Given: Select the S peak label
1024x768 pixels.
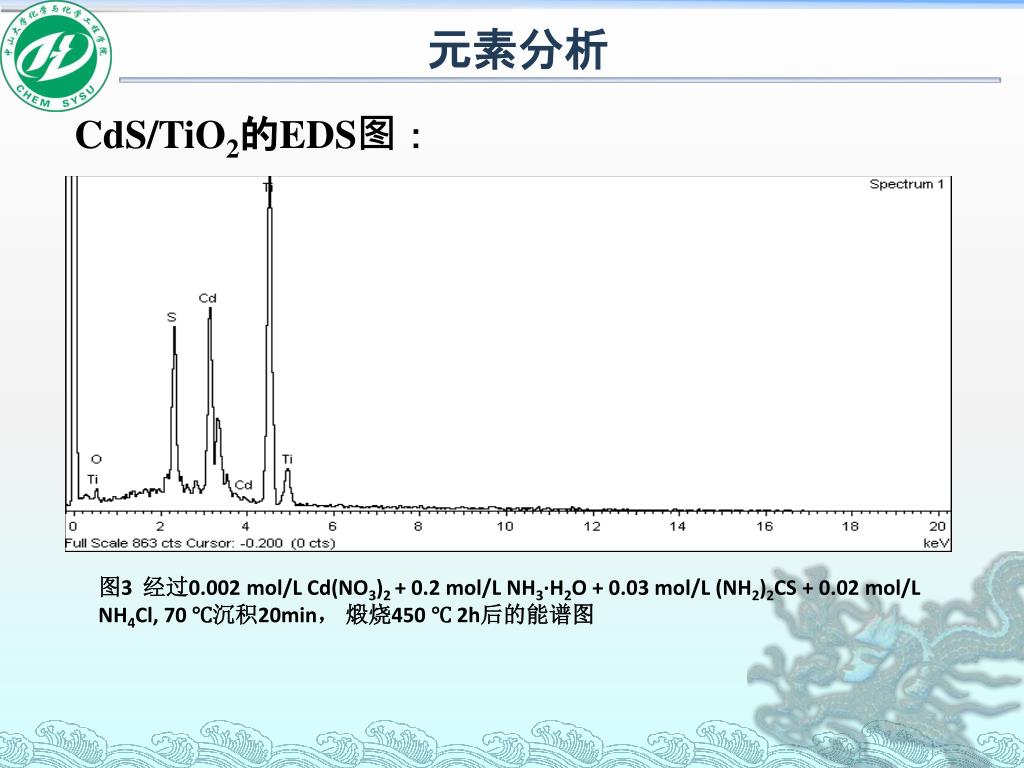Looking at the screenshot, I should coord(171,317).
